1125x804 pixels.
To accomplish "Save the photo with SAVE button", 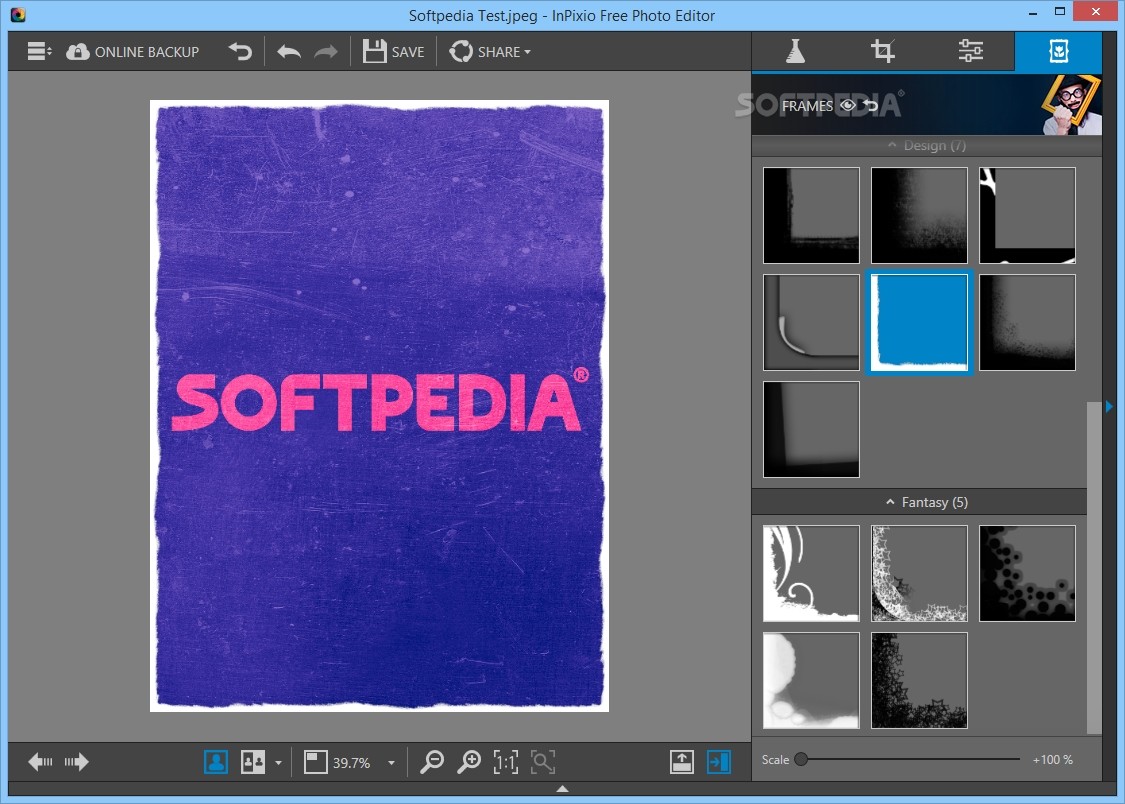I will click(x=394, y=52).
